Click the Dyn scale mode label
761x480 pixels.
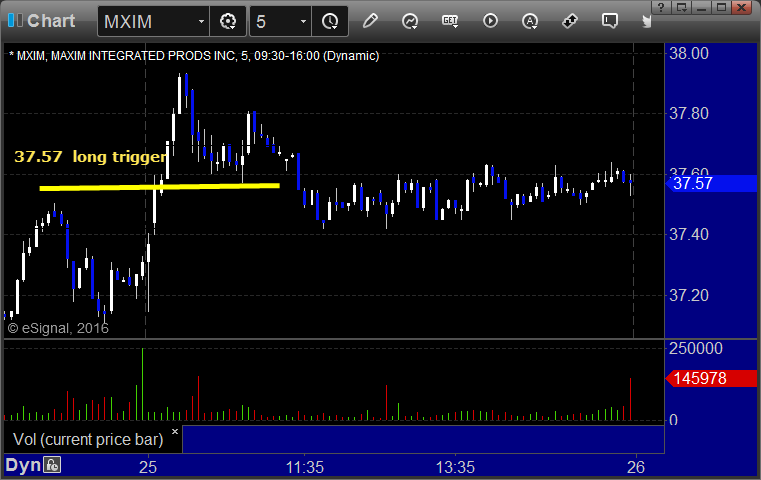click(x=23, y=465)
